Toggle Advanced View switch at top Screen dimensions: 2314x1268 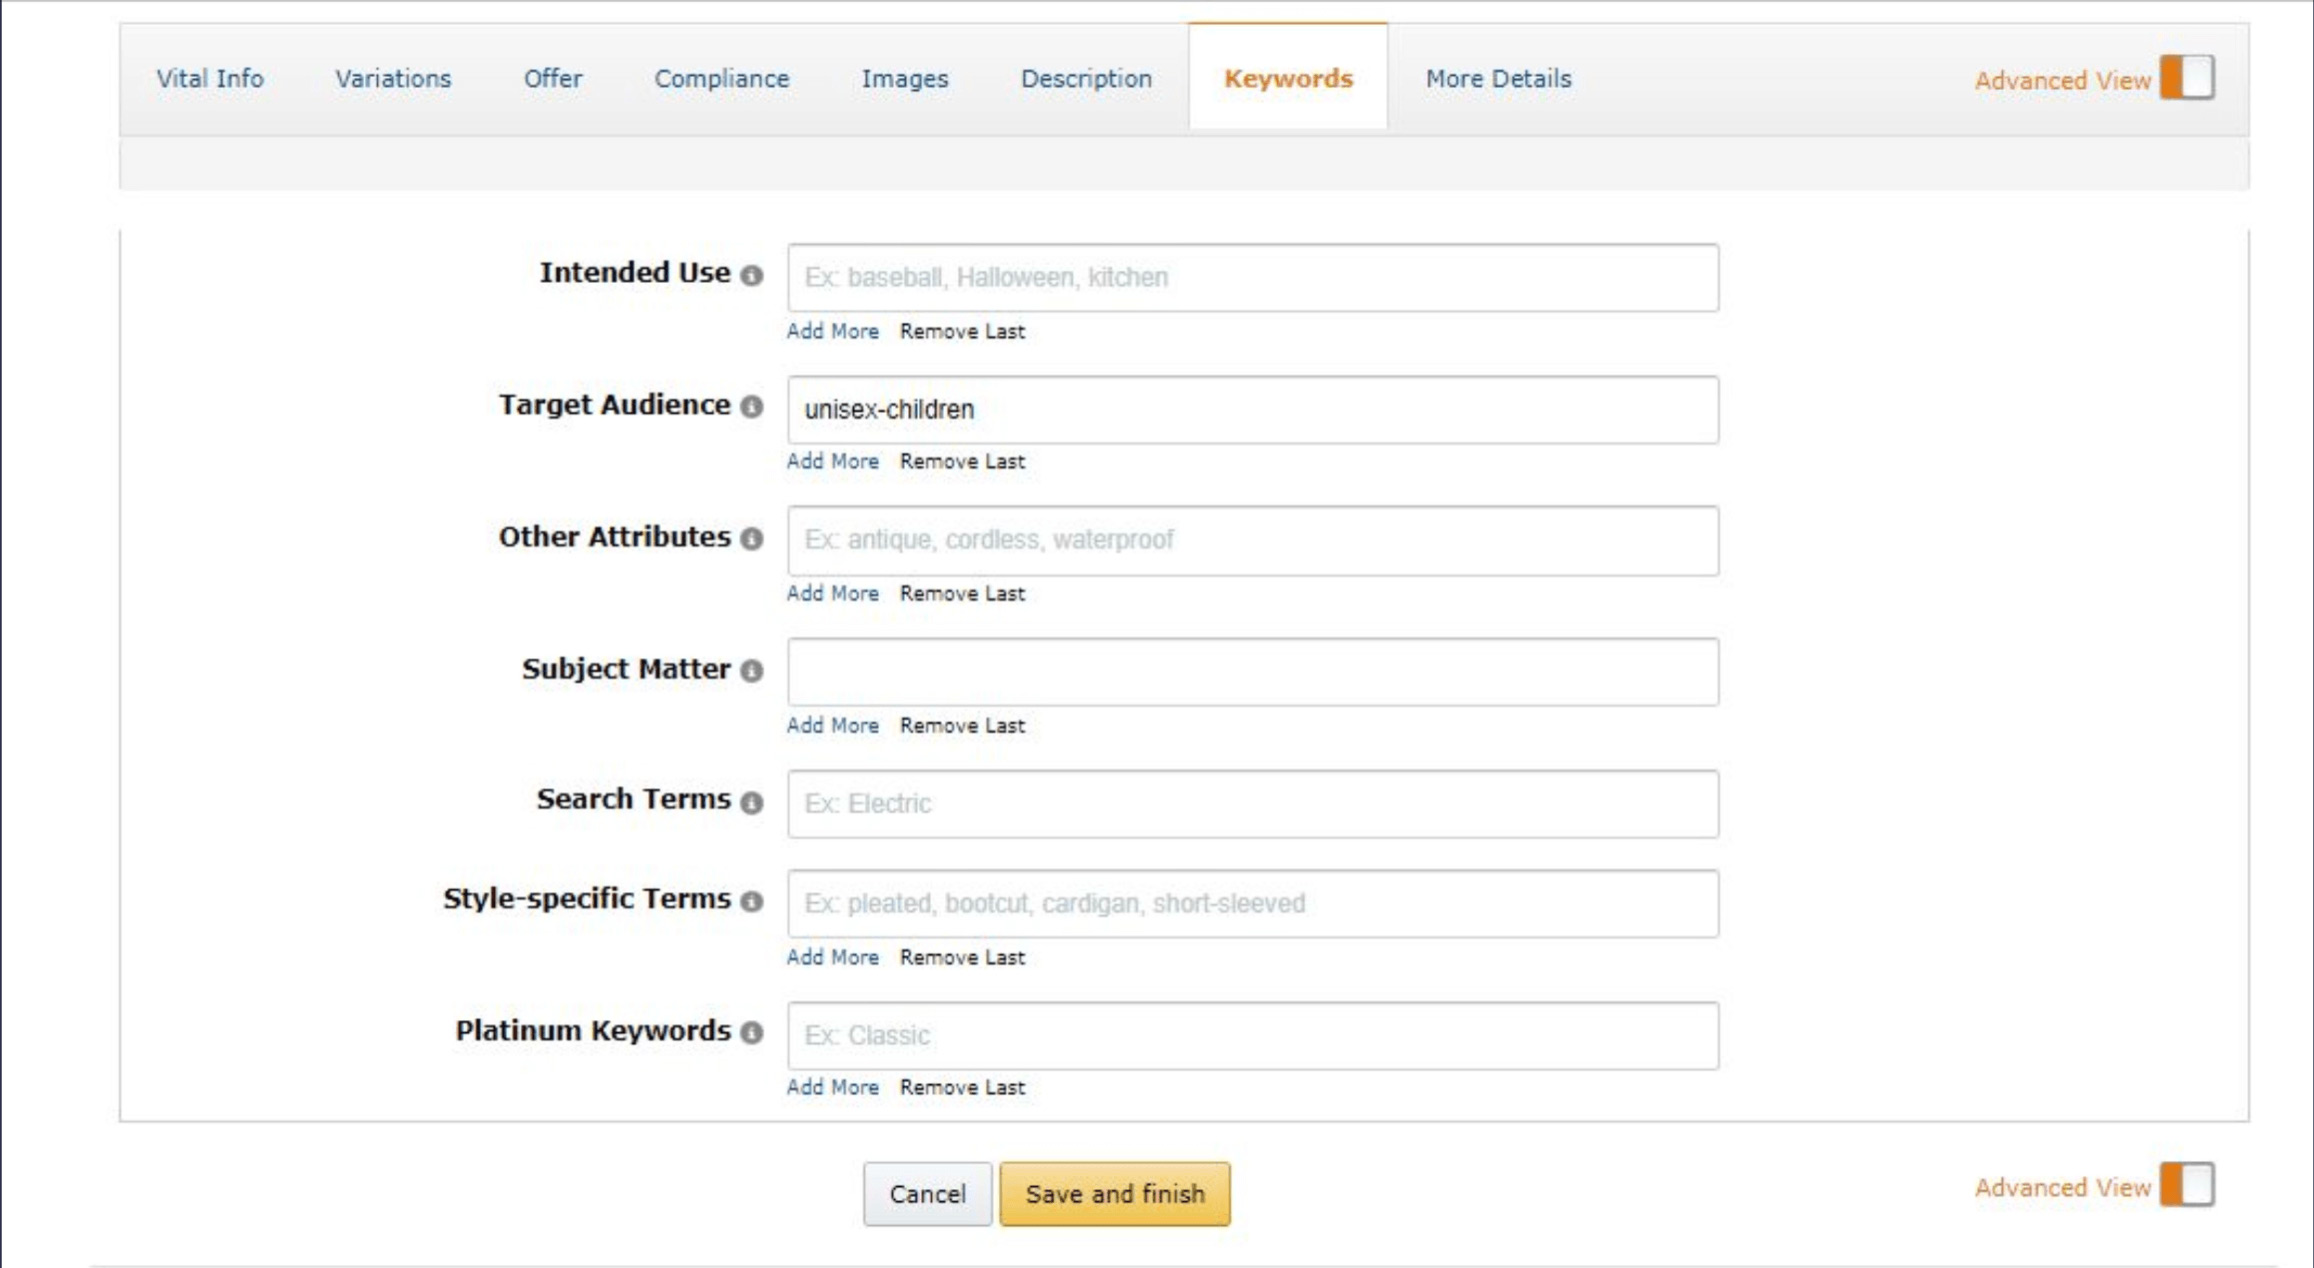tap(2187, 78)
